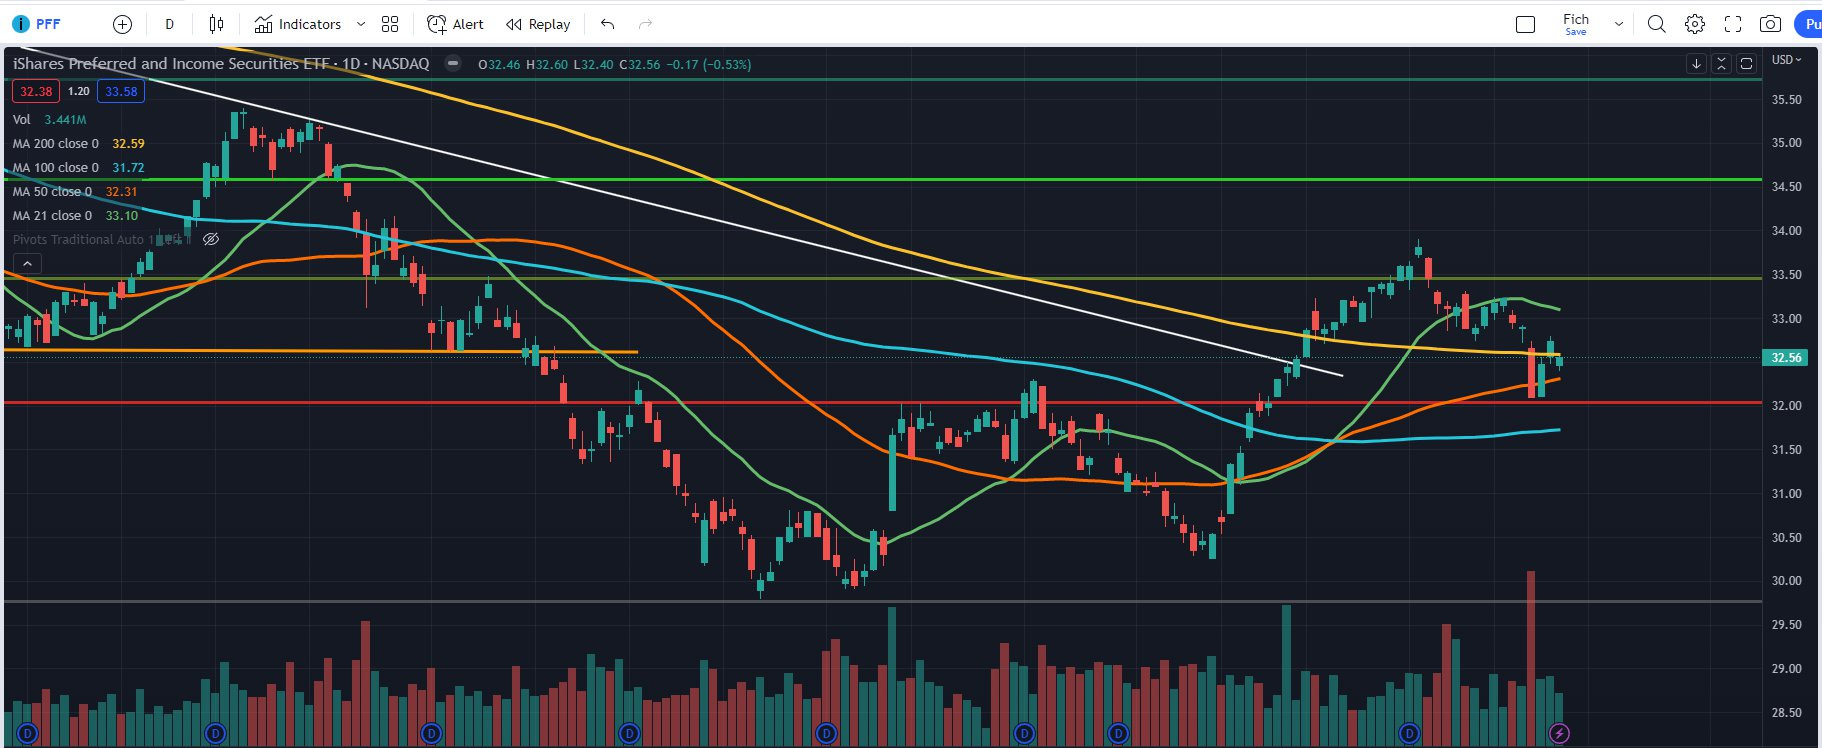Toggle symbol legend minus button next to NASDAQ
The width and height of the screenshot is (1822, 748).
tap(453, 63)
